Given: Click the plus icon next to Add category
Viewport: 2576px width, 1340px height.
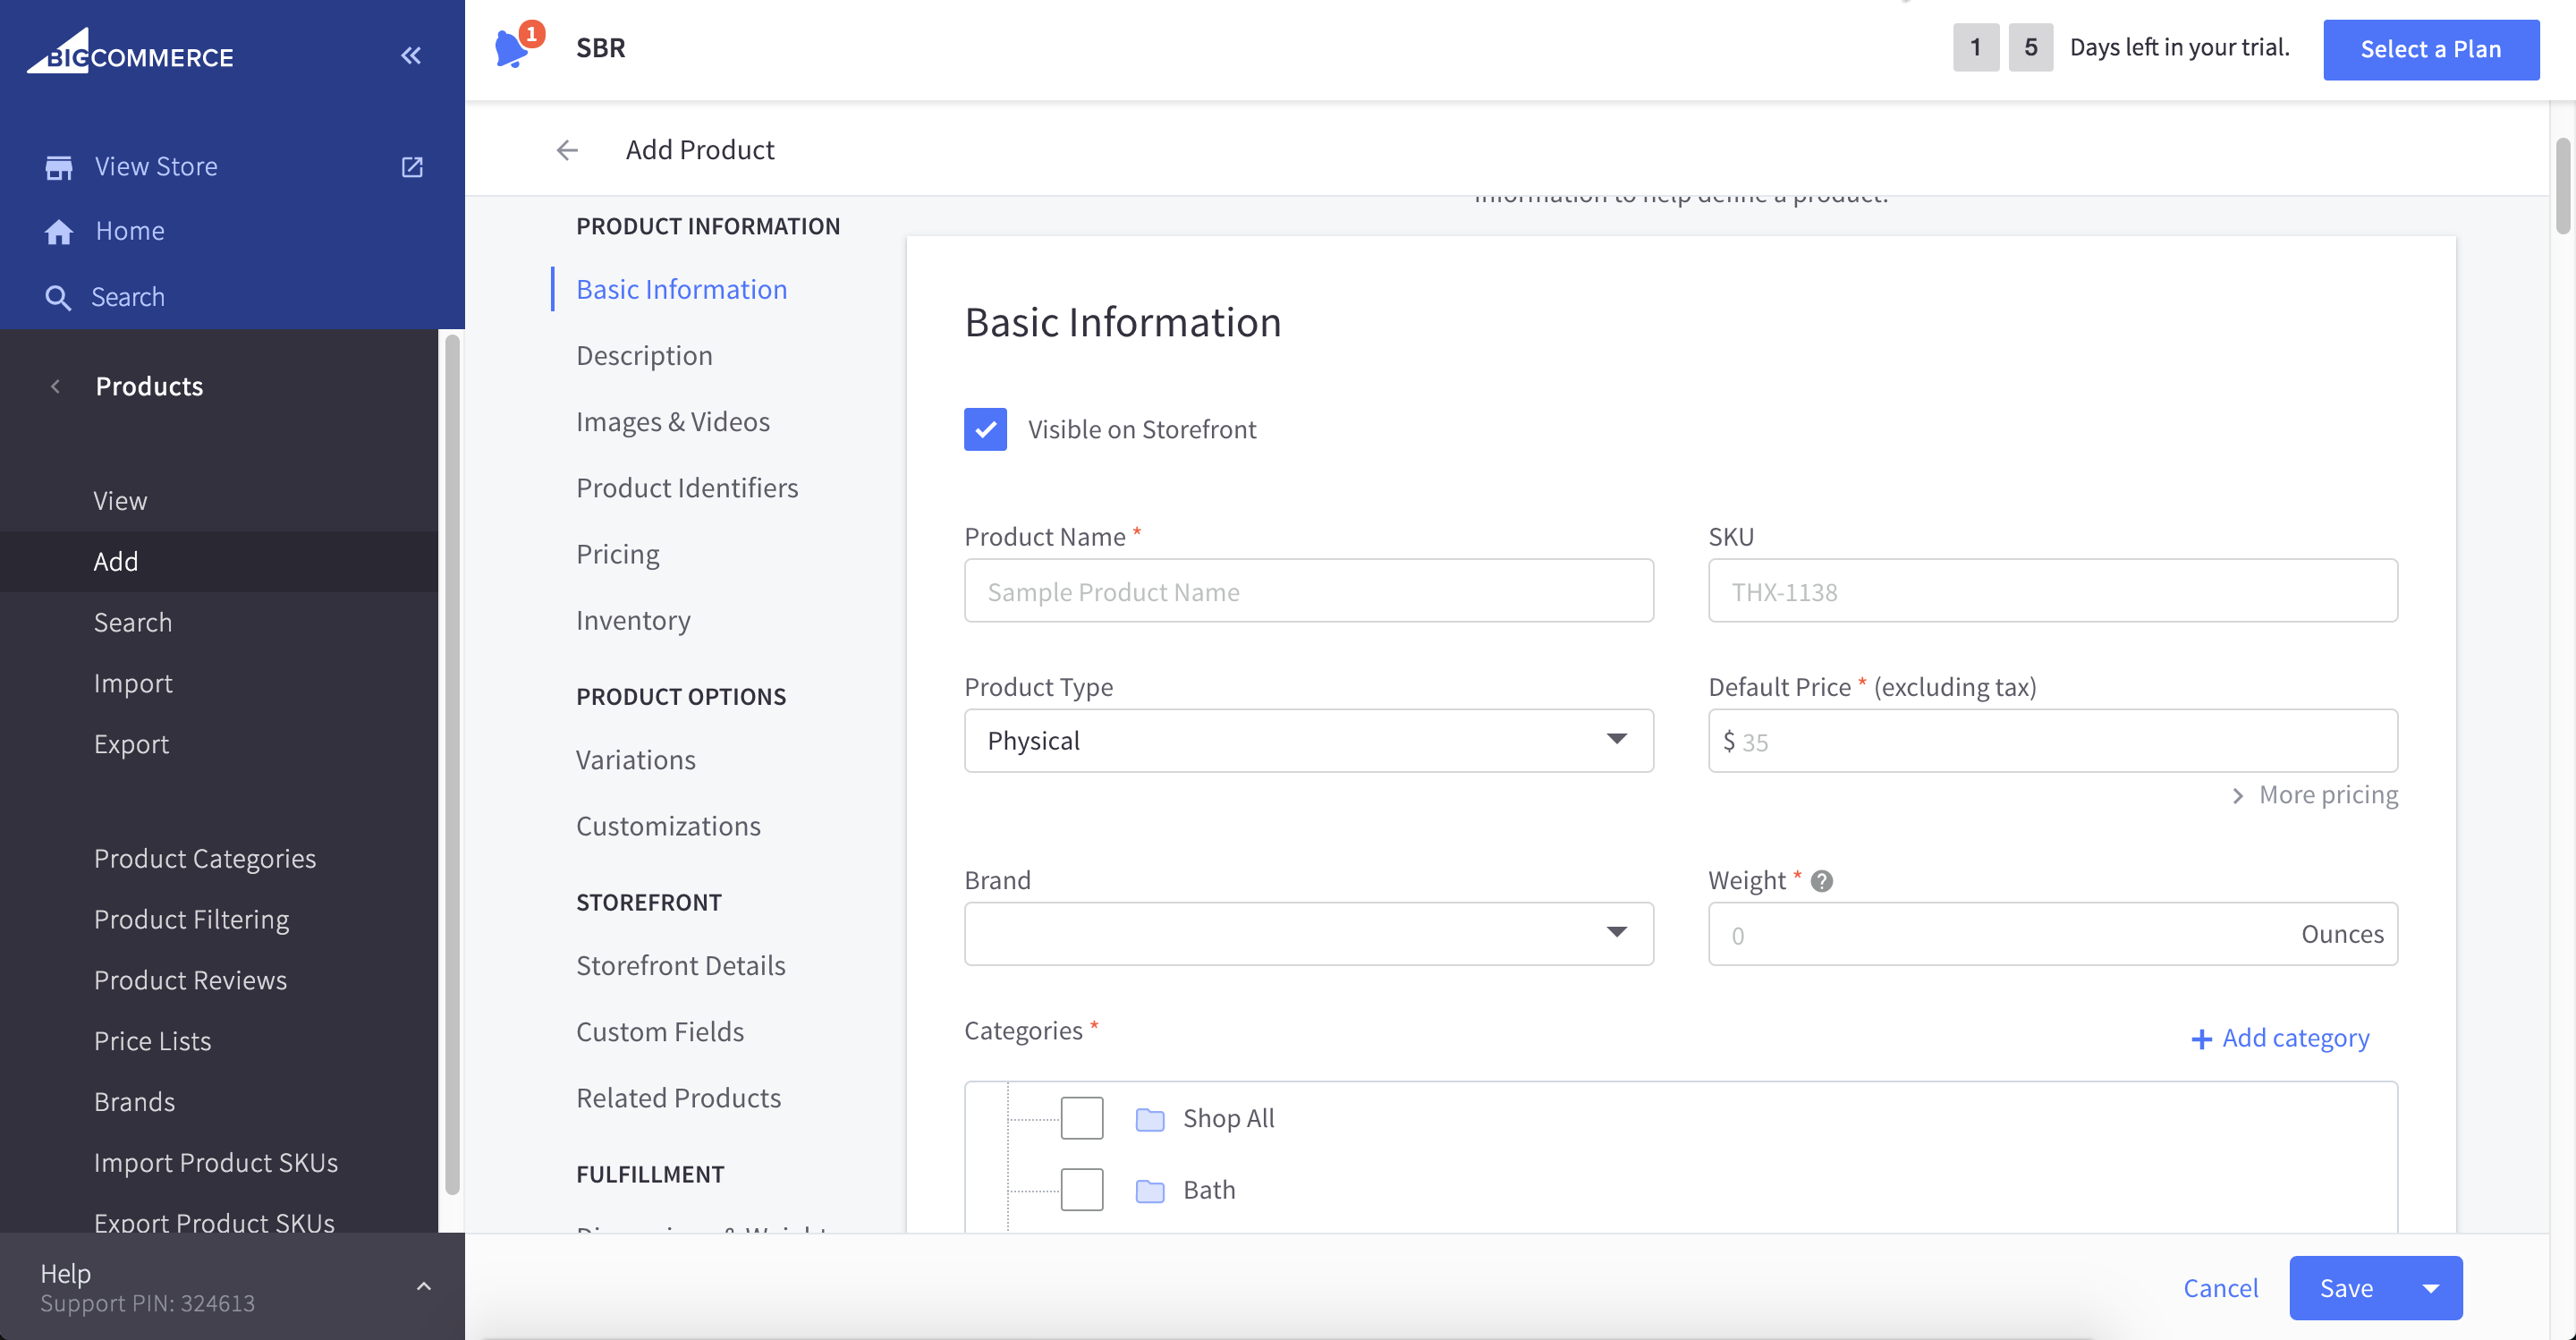Looking at the screenshot, I should [x=2201, y=1040].
